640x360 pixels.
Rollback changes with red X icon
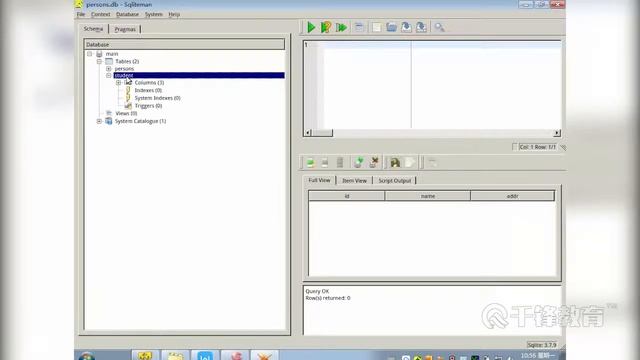pyautogui.click(x=373, y=162)
